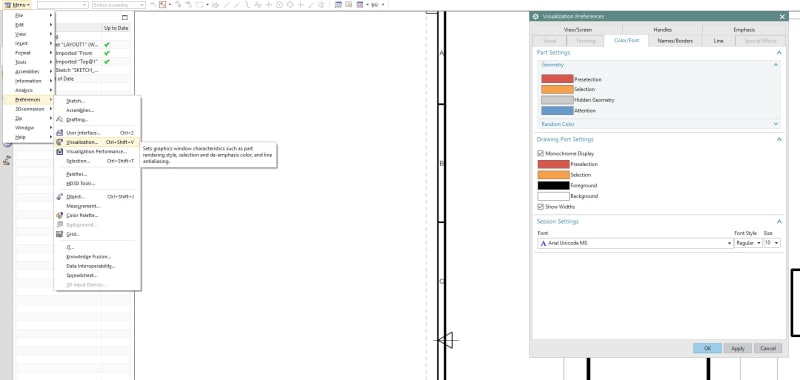Open the Edit menu

pyautogui.click(x=29, y=24)
